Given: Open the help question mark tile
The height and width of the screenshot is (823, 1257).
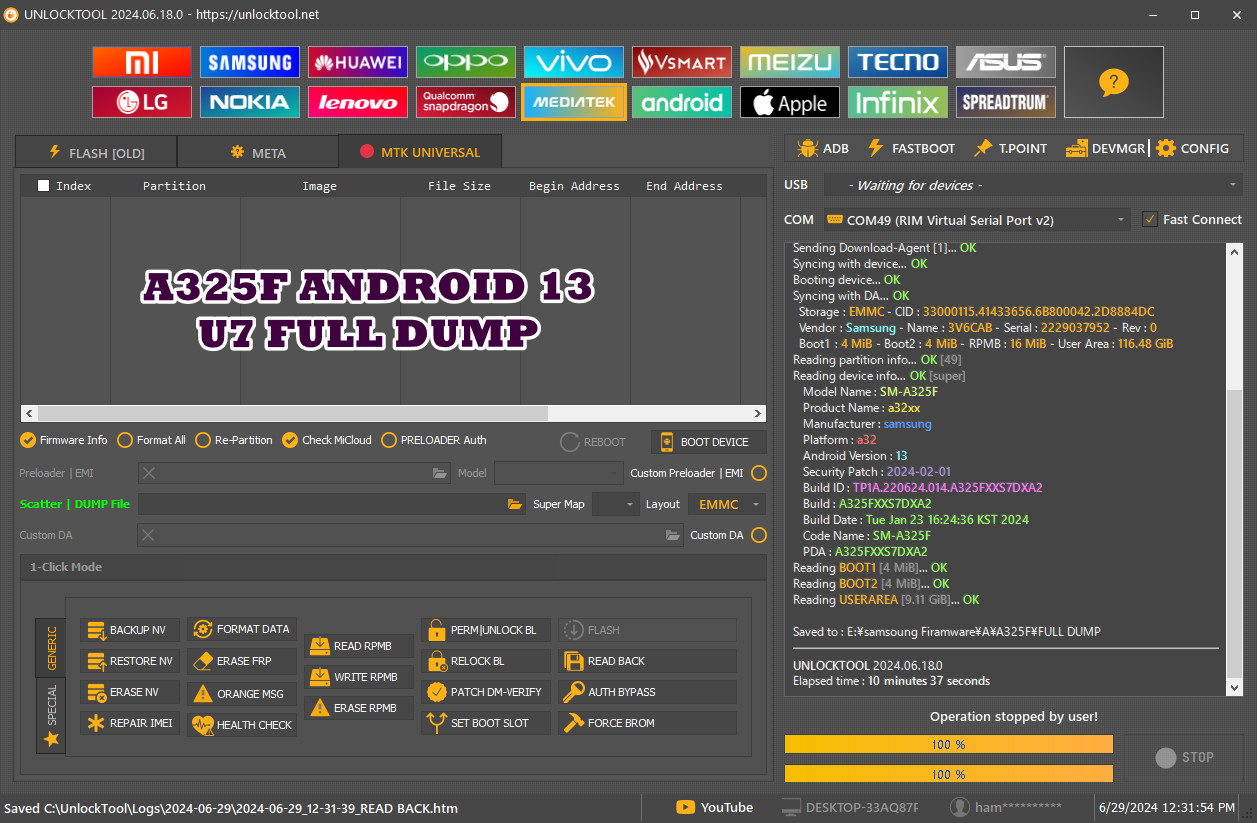Looking at the screenshot, I should [1114, 82].
